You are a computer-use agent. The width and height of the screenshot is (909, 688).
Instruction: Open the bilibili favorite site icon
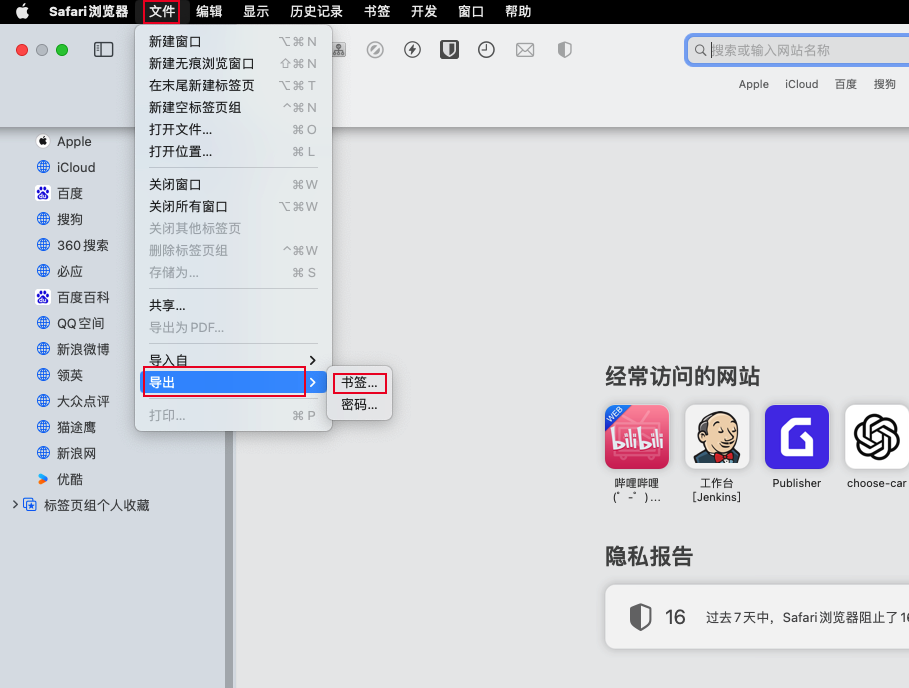tap(636, 437)
